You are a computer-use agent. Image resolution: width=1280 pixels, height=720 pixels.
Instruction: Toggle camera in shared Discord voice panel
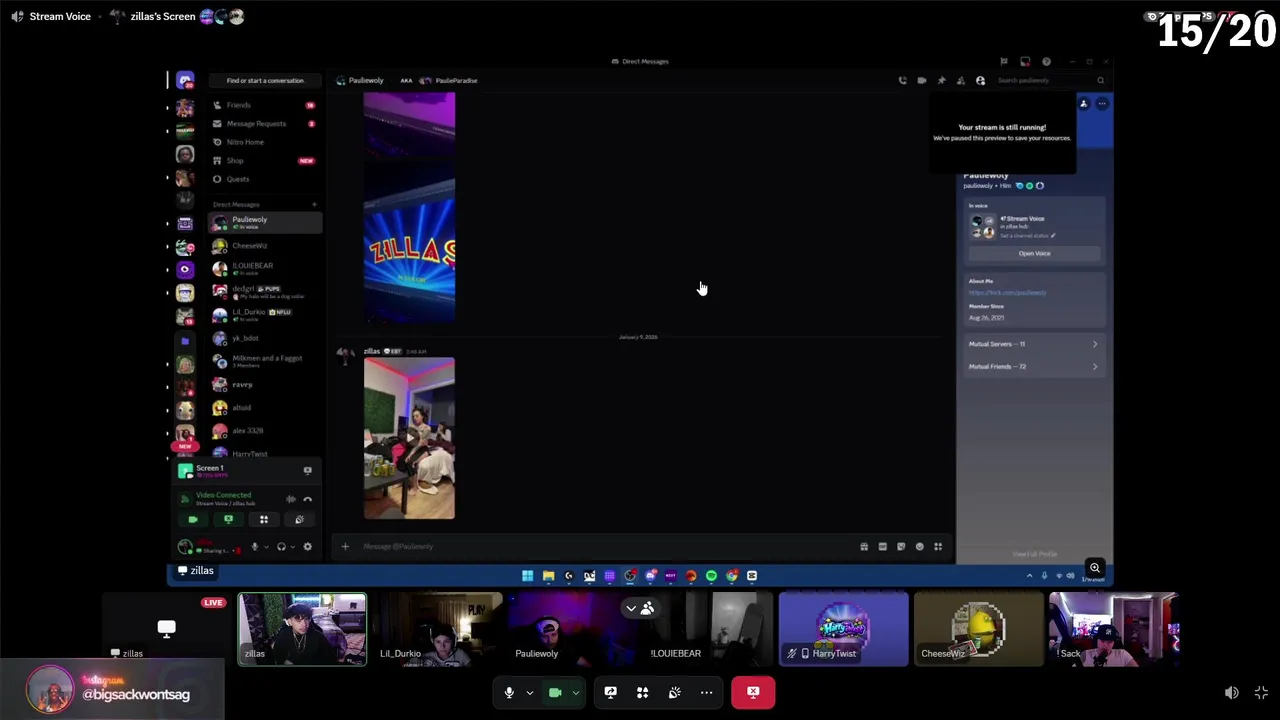[193, 519]
